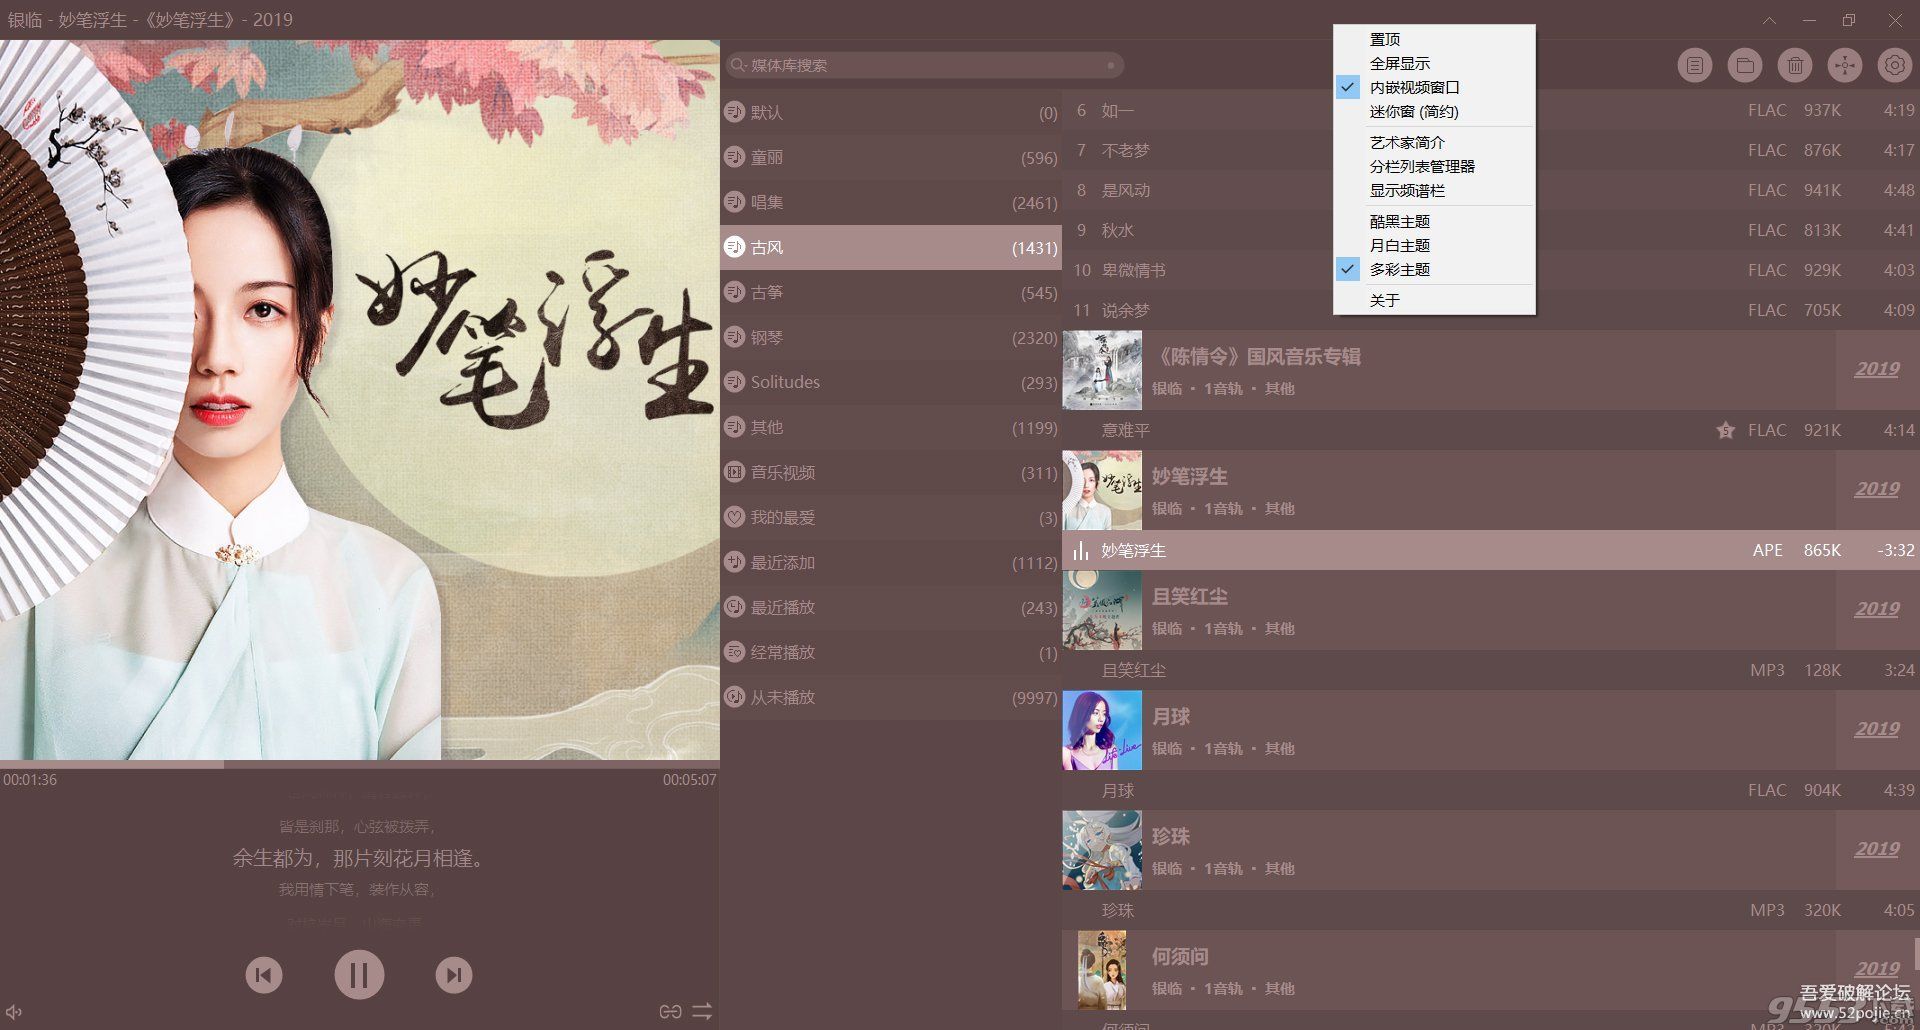Click the clear dot in search field
This screenshot has width=1920, height=1030.
click(1110, 66)
